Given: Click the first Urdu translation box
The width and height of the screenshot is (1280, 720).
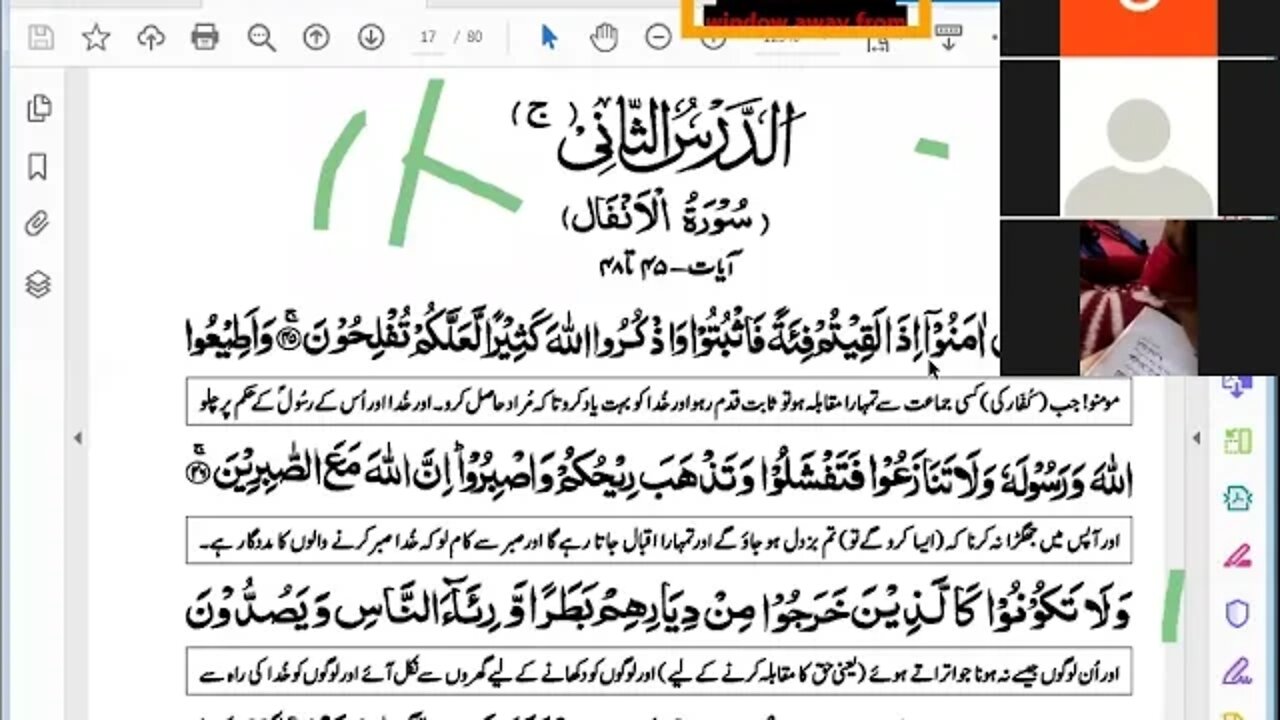Looking at the screenshot, I should pyautogui.click(x=659, y=401).
